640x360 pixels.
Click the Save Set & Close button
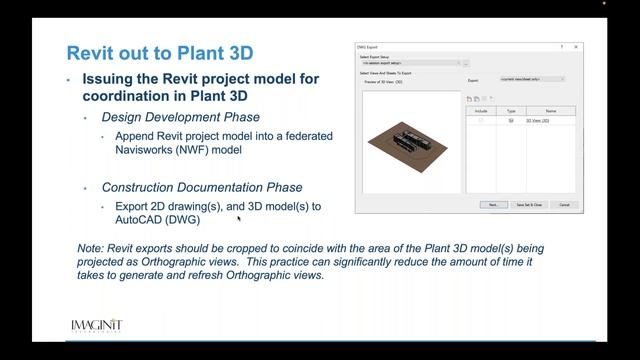[x=529, y=205]
